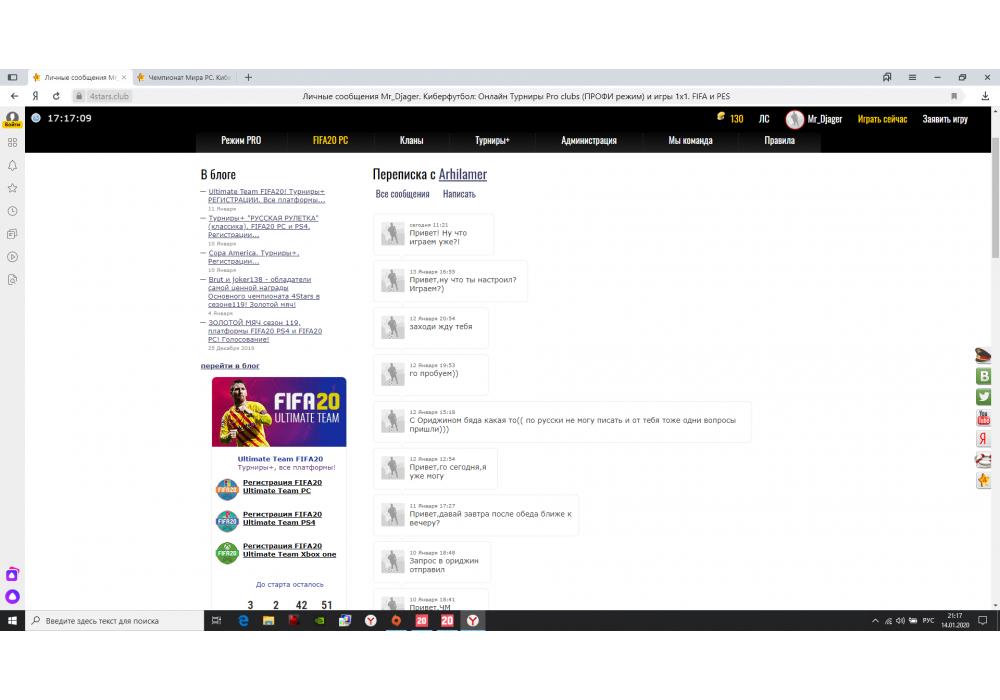
Task: Click перейти в блог link
Action: coord(230,366)
